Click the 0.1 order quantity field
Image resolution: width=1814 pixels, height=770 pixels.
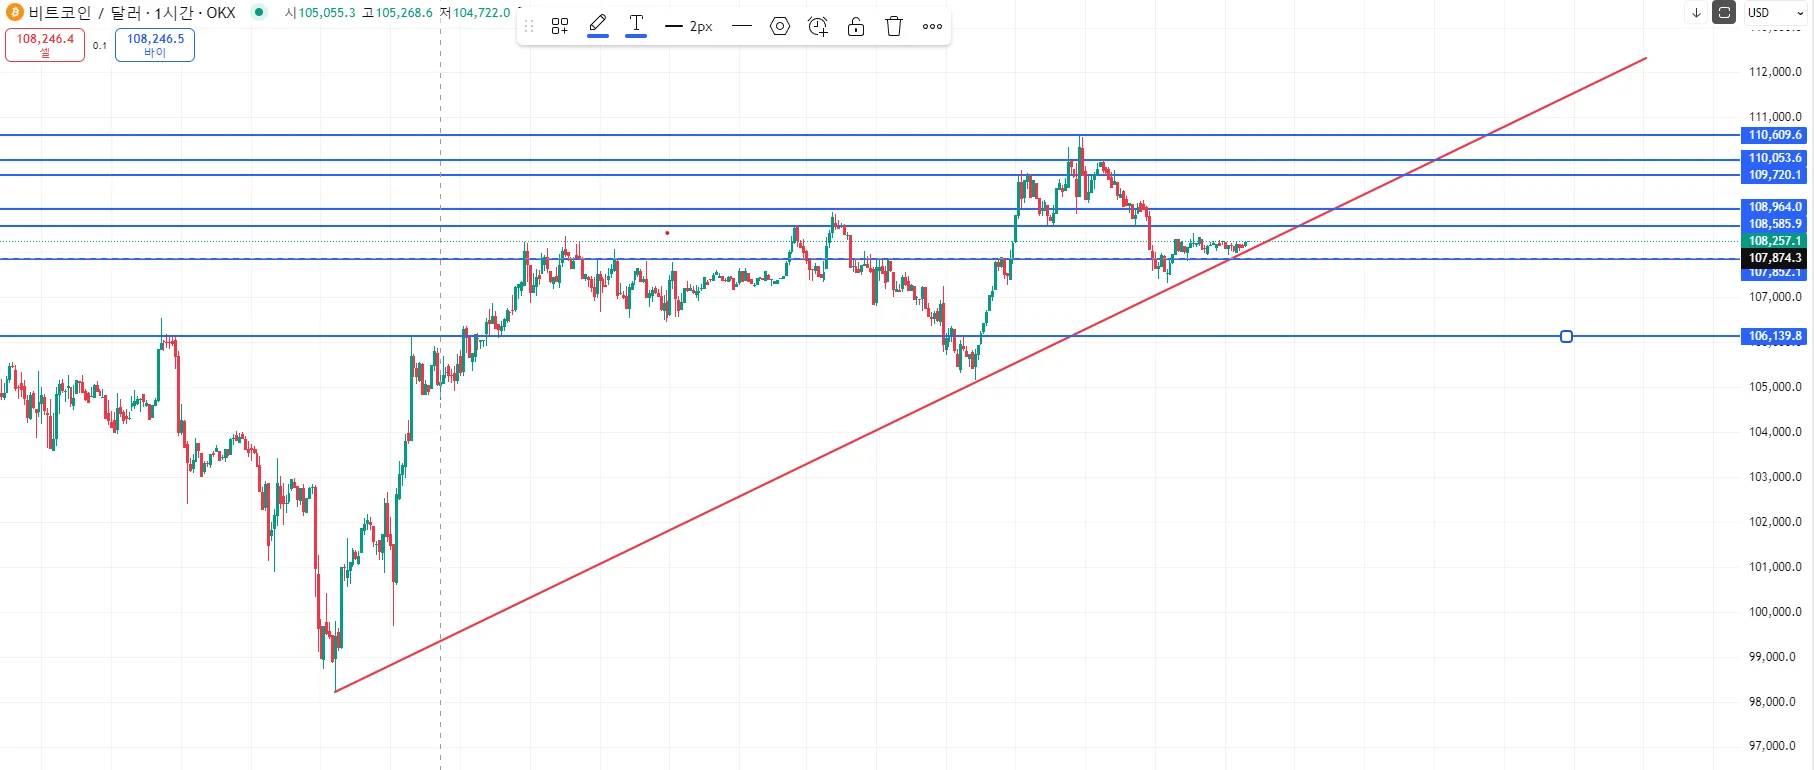pos(100,46)
